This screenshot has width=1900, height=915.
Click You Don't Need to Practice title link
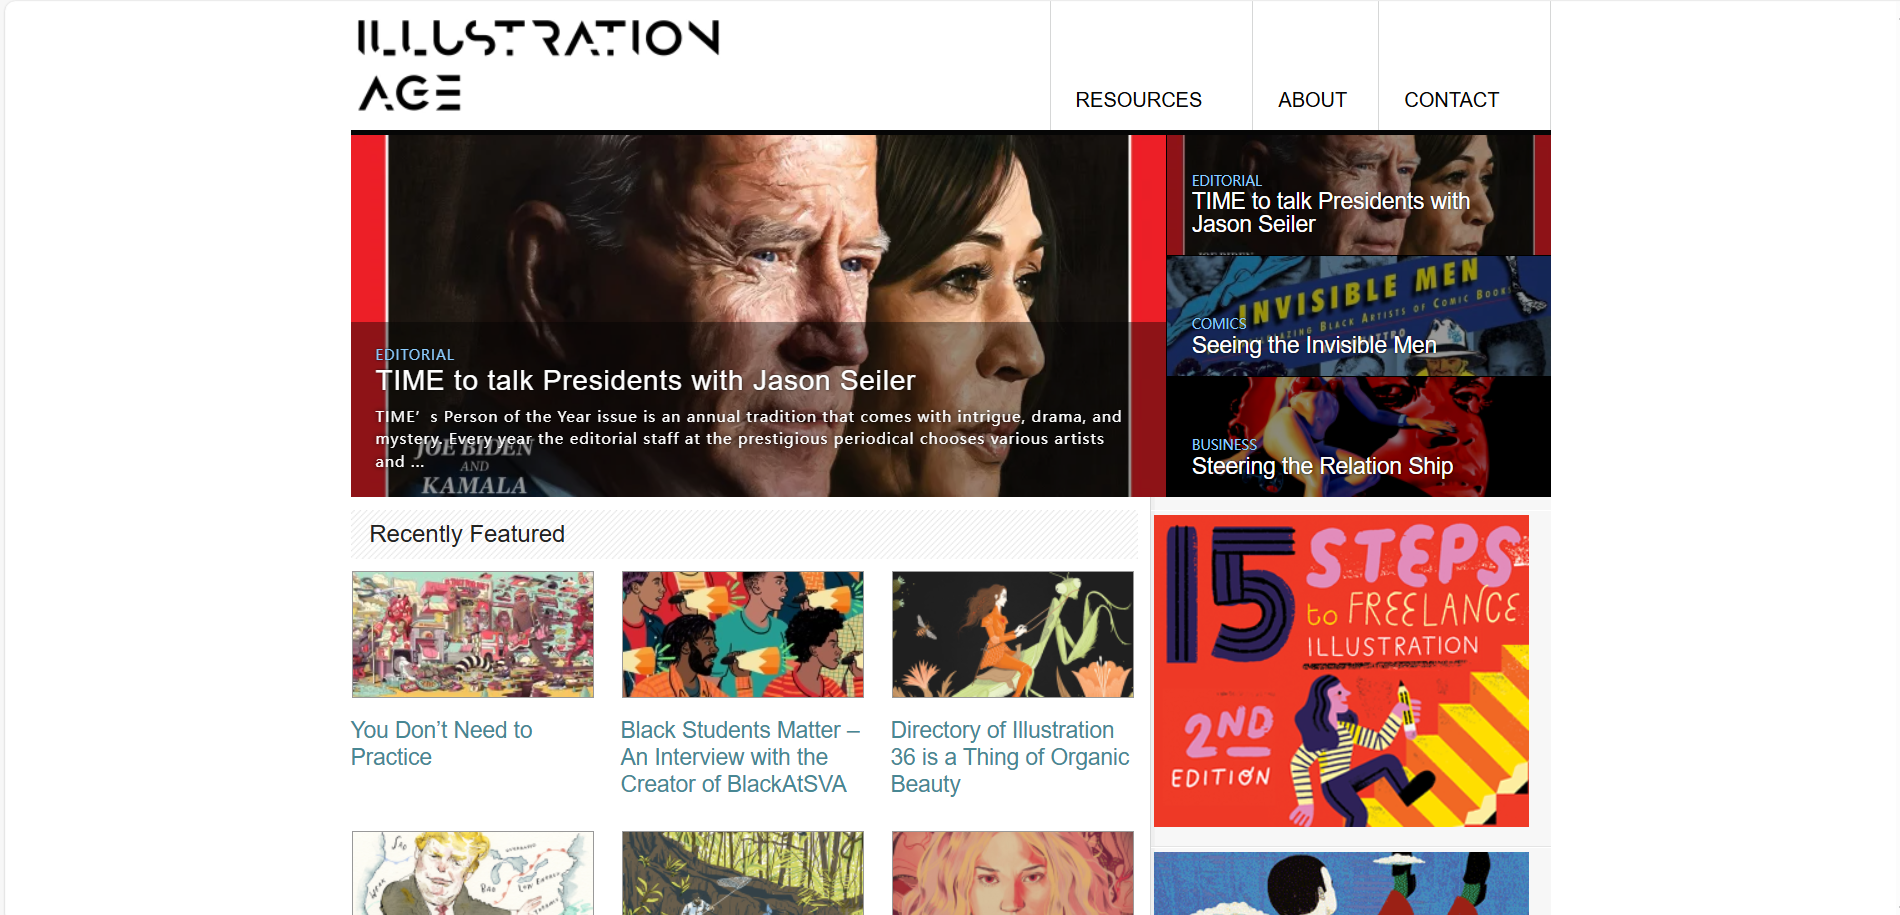tap(441, 744)
